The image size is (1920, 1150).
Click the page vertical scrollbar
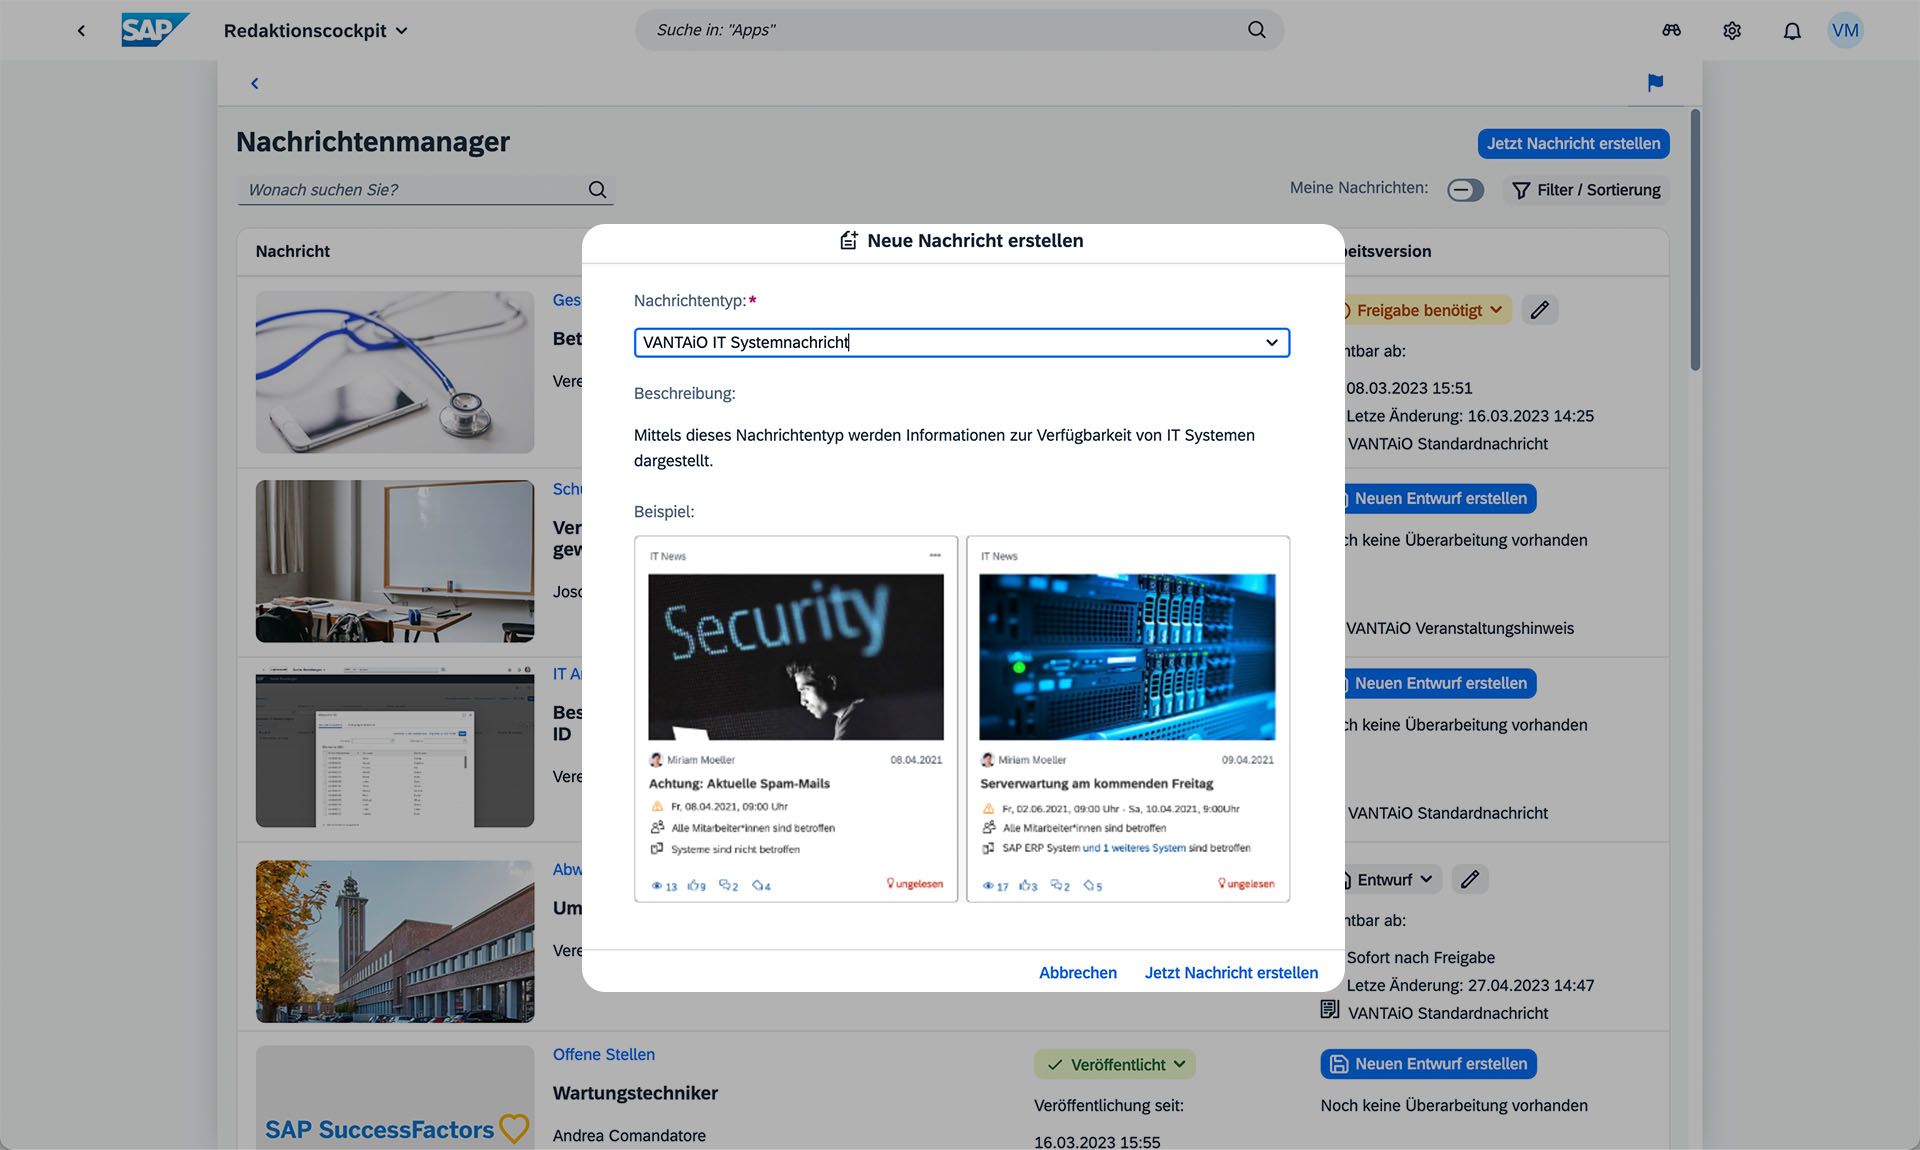tap(1695, 240)
